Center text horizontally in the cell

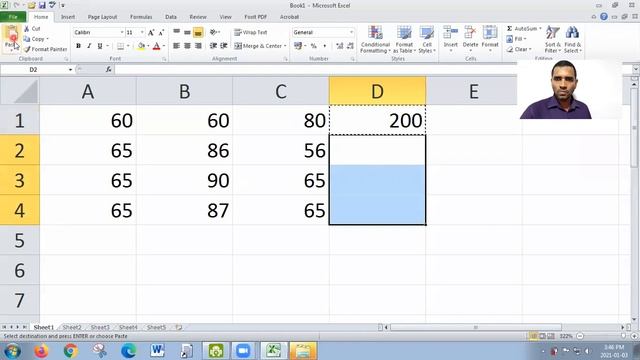(x=187, y=46)
